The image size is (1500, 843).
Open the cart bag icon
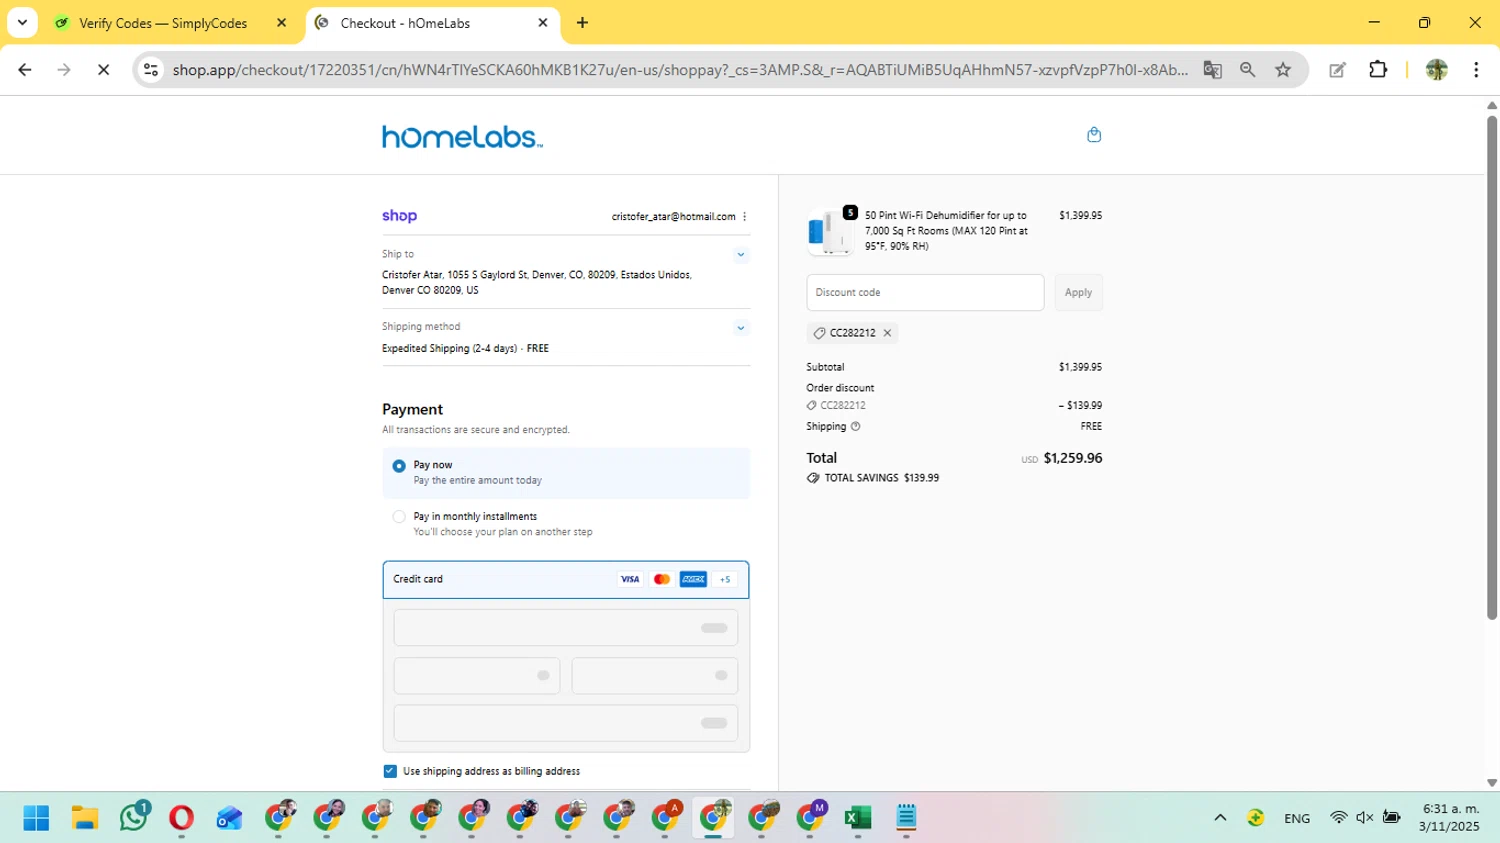pyautogui.click(x=1094, y=135)
